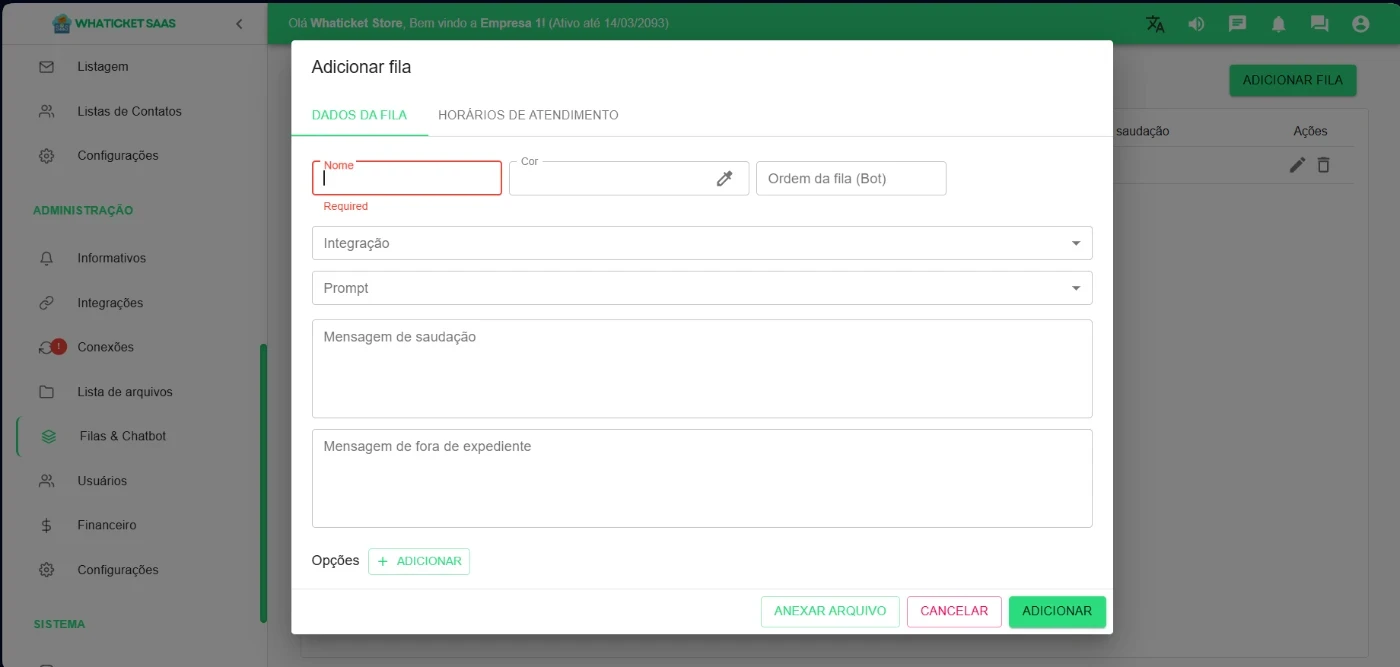The height and width of the screenshot is (667, 1400).
Task: Click the eyedropper color picker icon
Action: pyautogui.click(x=725, y=178)
